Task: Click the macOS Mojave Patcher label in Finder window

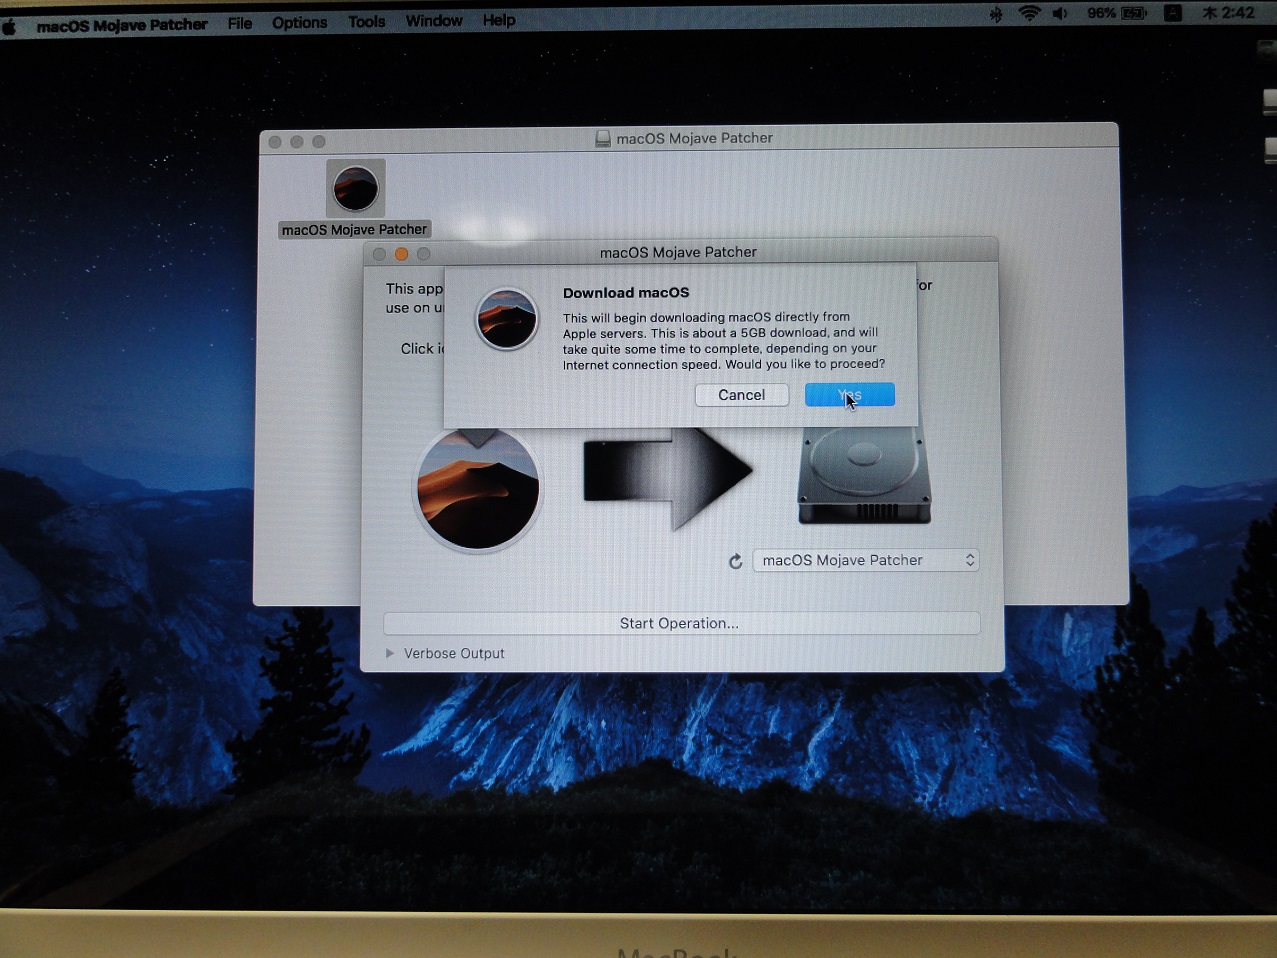Action: tap(354, 230)
